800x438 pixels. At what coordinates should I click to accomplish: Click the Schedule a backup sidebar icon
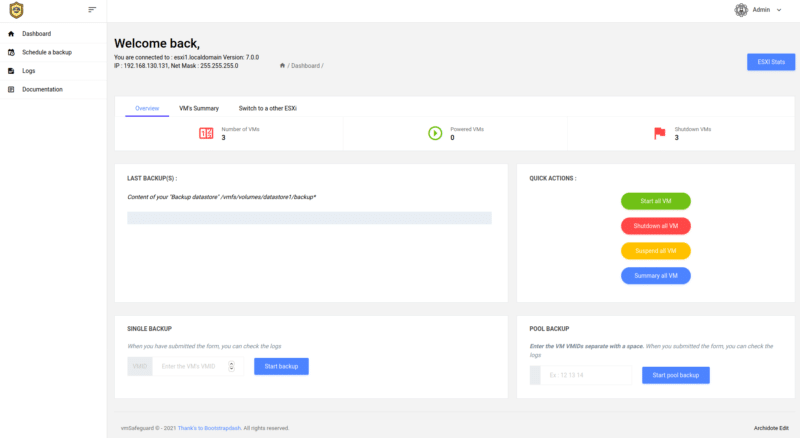[11, 52]
